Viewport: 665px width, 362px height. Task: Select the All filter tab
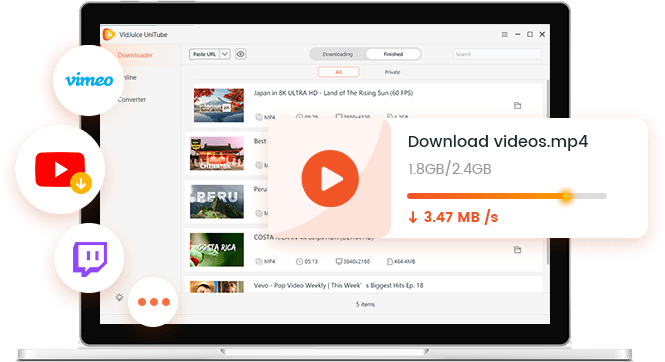point(338,72)
